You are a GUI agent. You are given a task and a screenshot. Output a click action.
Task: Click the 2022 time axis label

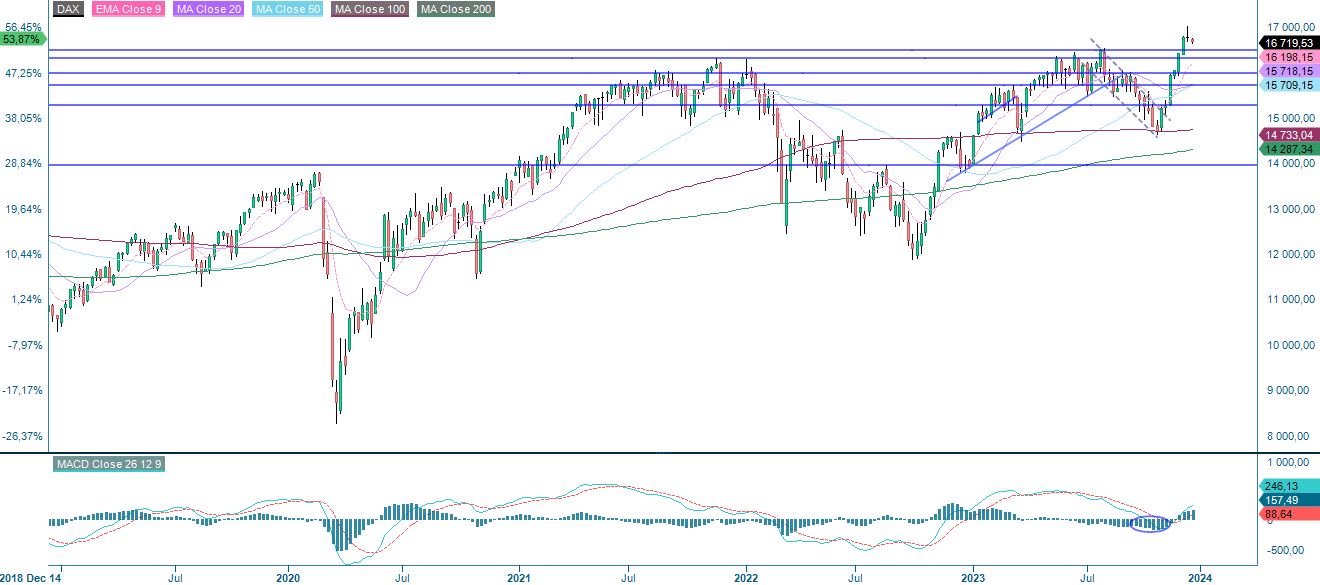(x=747, y=577)
